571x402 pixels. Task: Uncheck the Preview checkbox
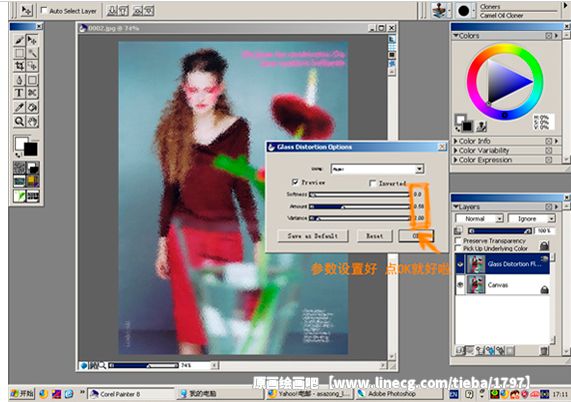(x=295, y=182)
